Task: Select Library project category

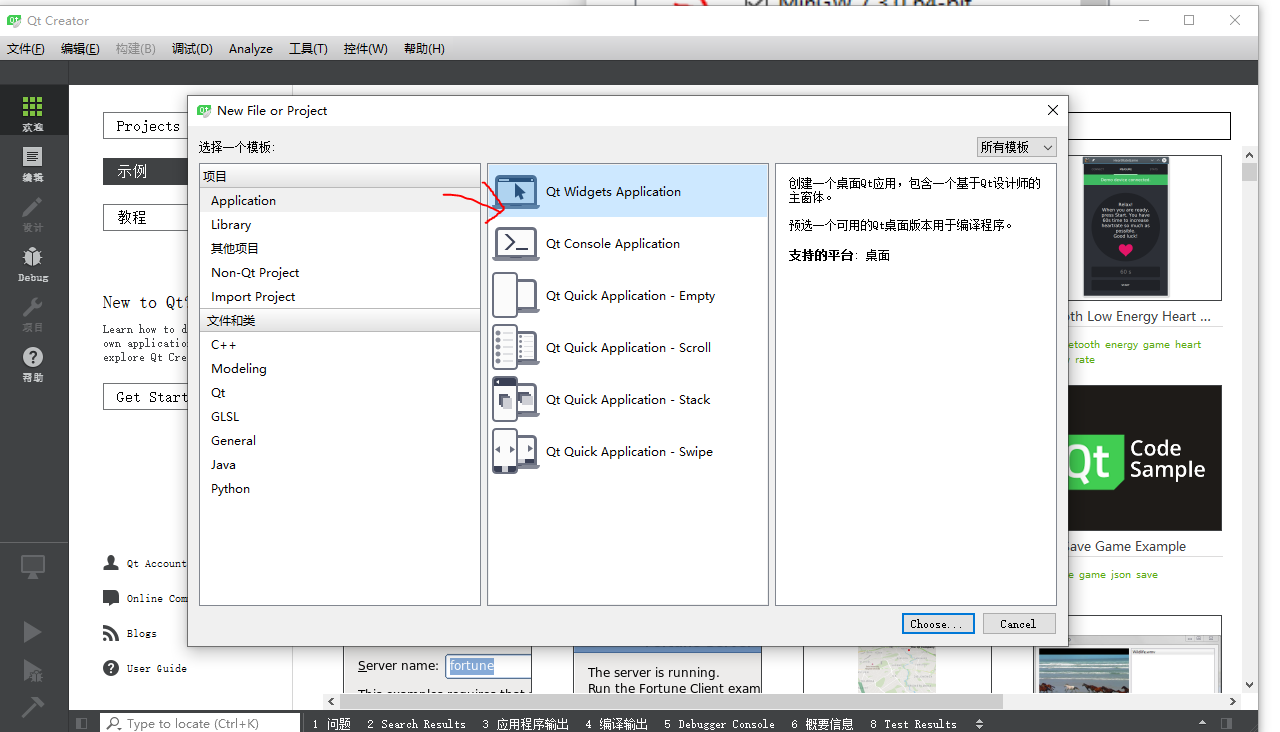Action: pos(340,225)
